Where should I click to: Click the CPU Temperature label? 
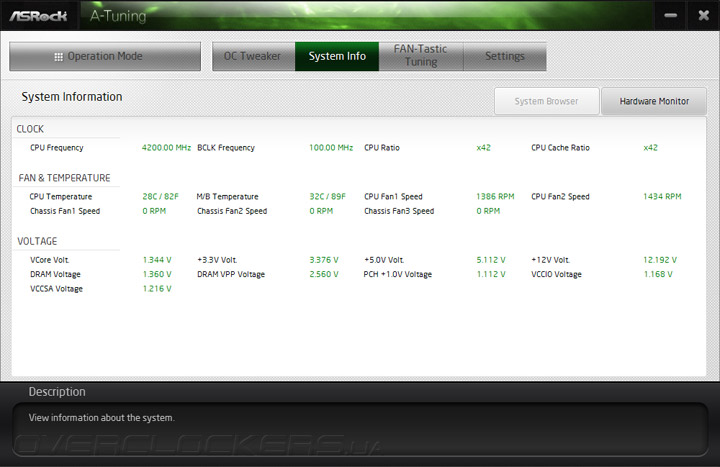tap(61, 197)
